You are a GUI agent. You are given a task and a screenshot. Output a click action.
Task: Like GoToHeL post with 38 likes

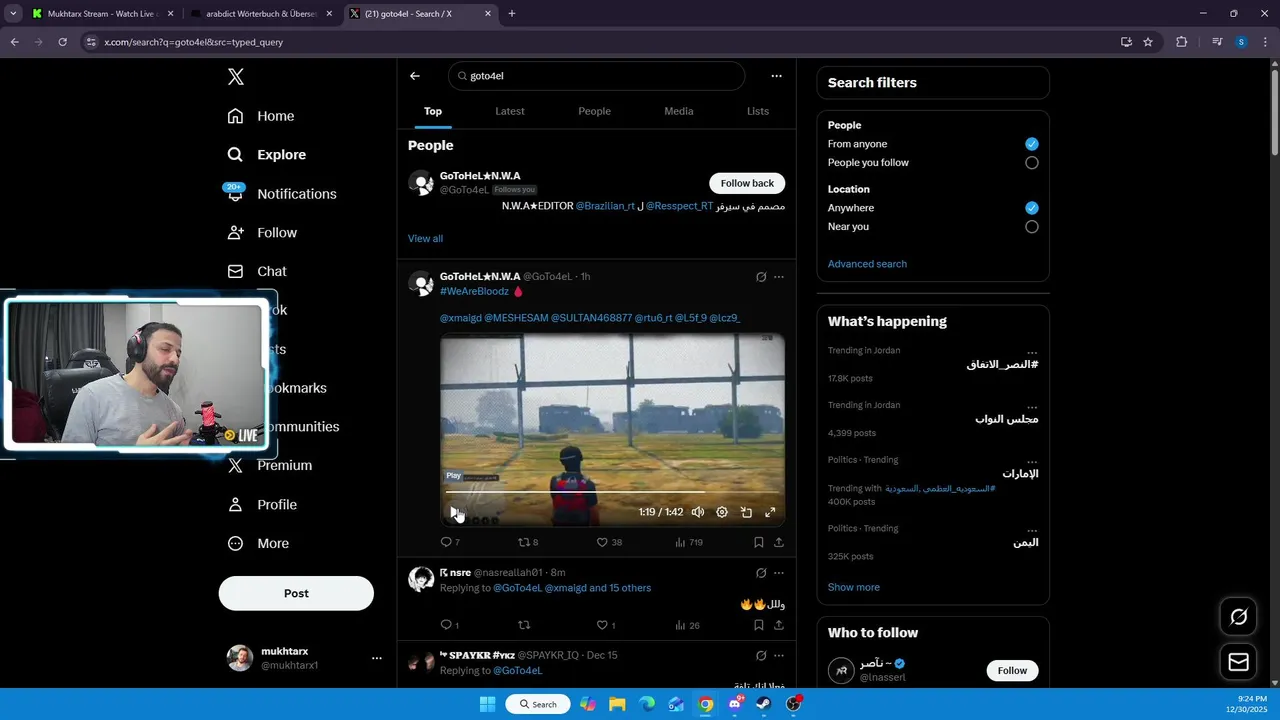(x=608, y=542)
